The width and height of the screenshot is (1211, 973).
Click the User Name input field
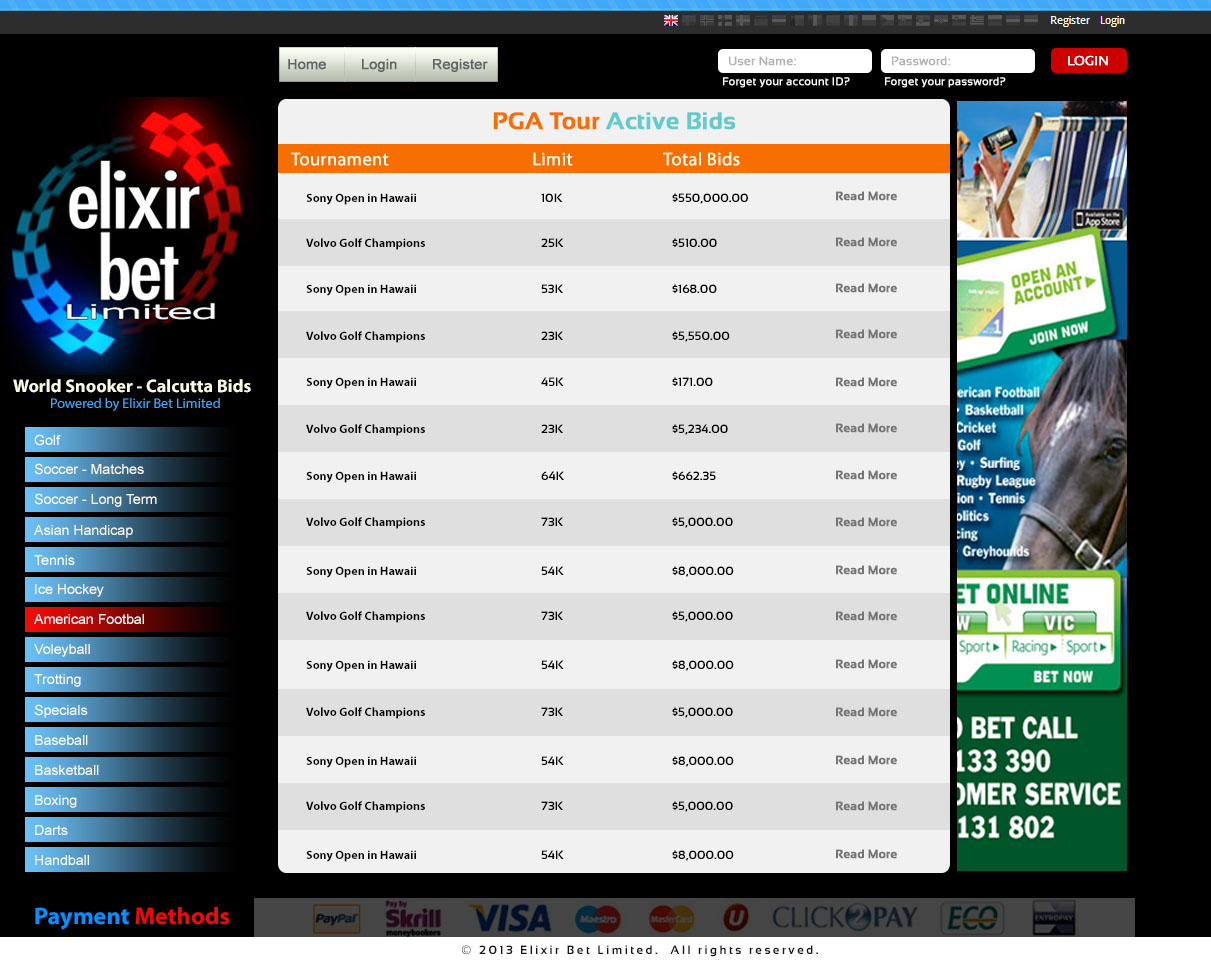(795, 61)
